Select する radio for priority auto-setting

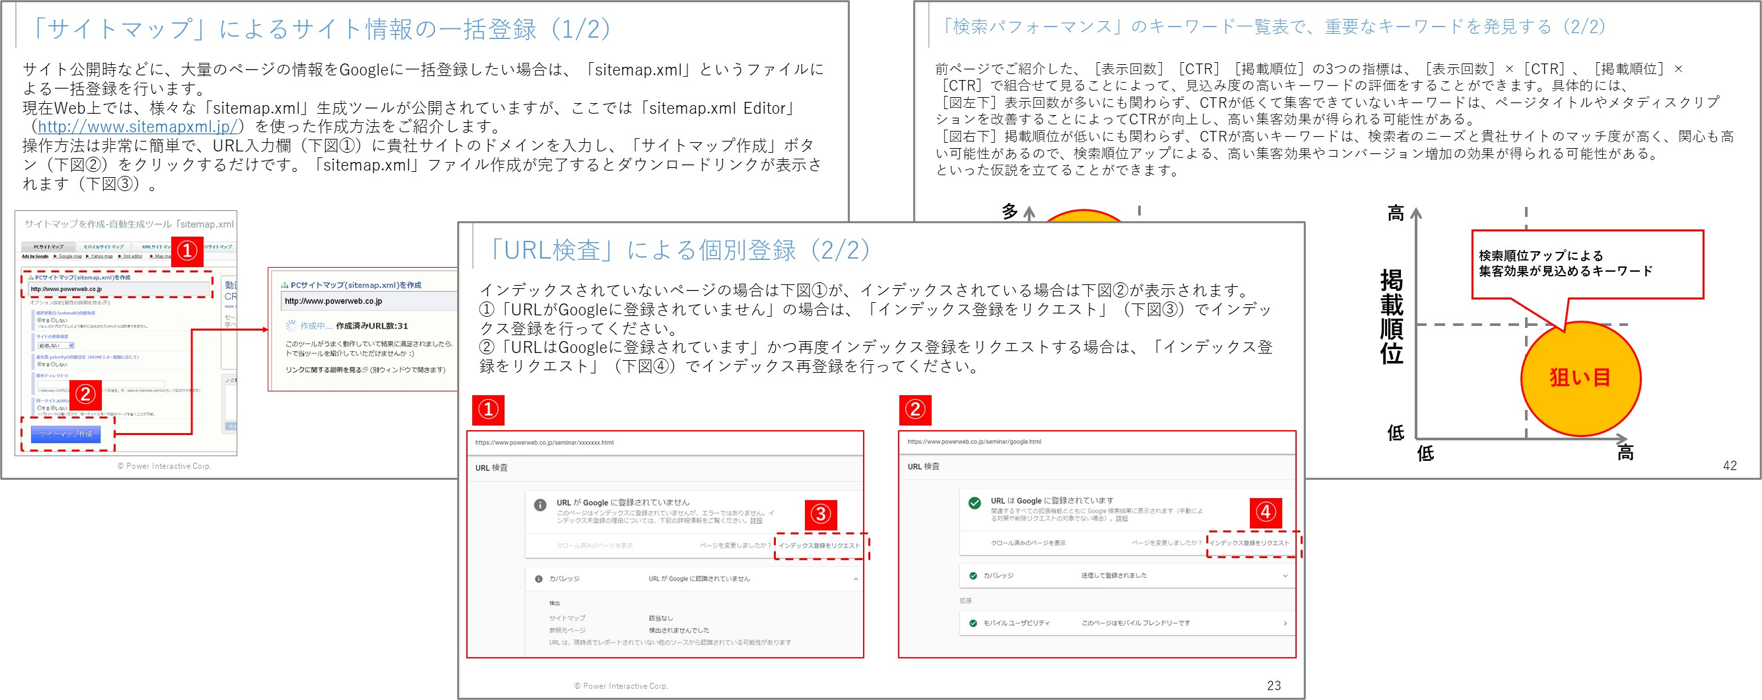pyautogui.click(x=39, y=364)
